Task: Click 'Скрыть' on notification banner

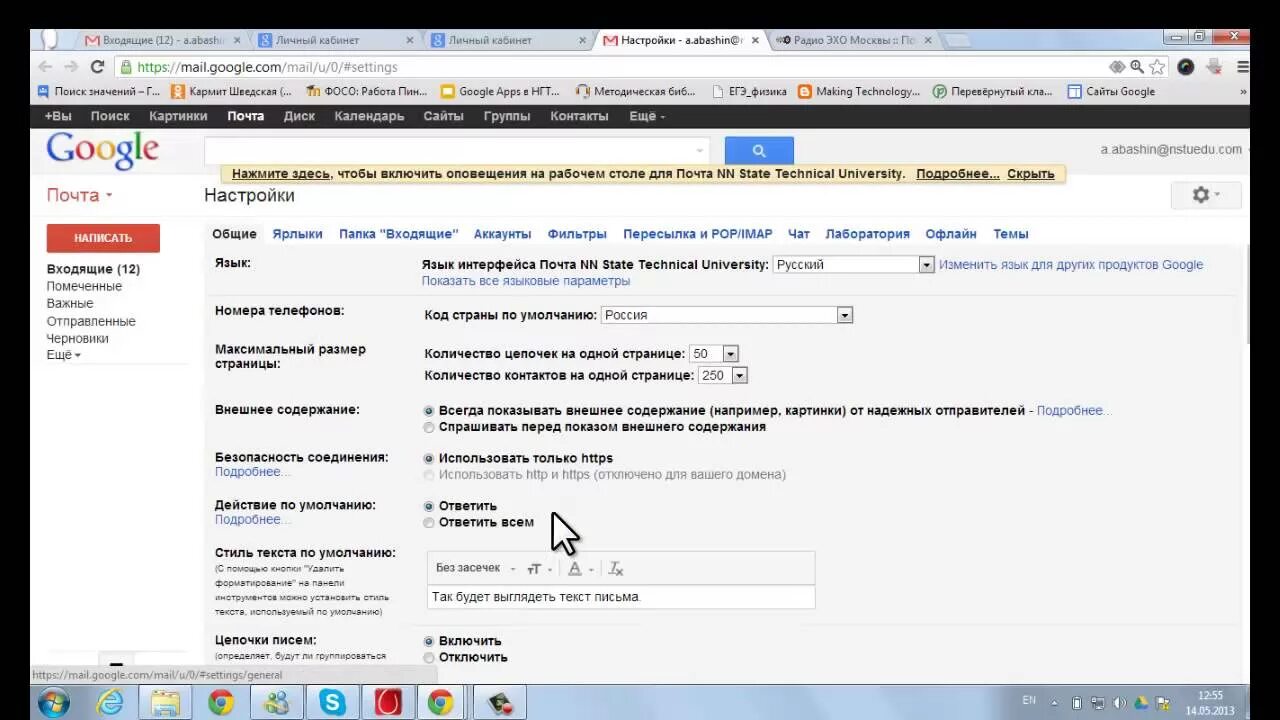Action: tap(1030, 174)
